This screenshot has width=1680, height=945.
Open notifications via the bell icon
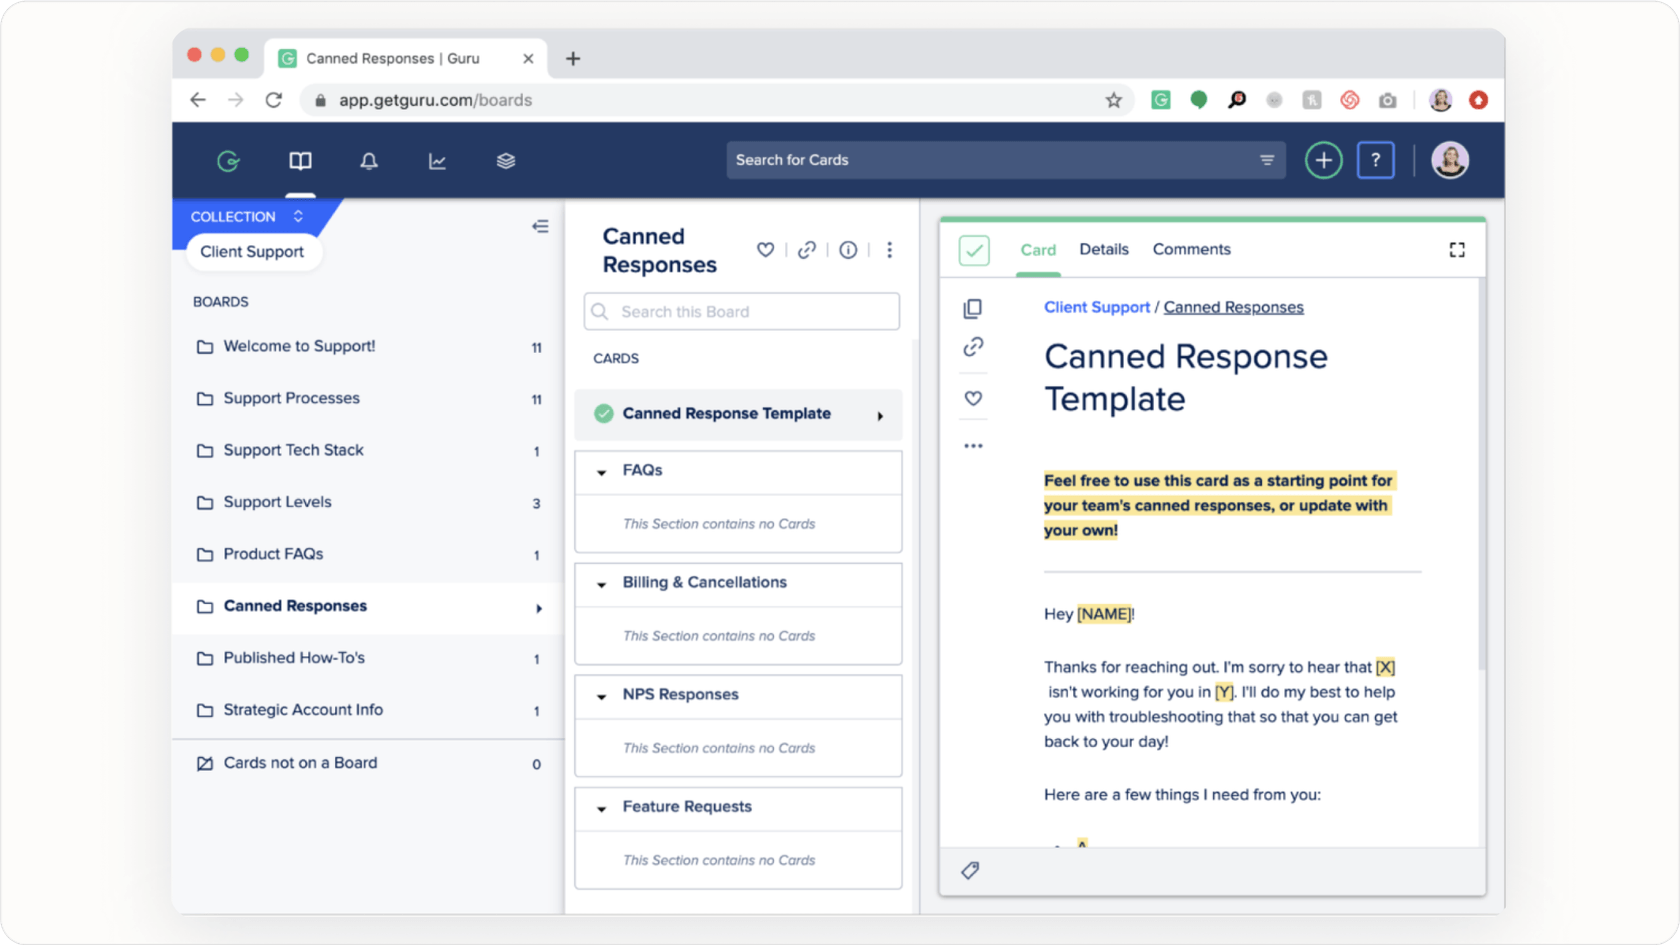pos(369,160)
